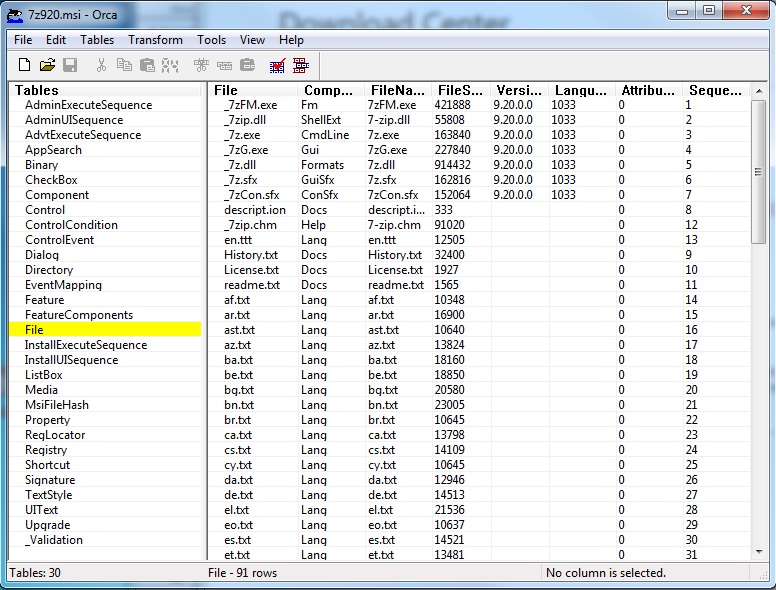Click the _7zCon.sfx file cell
Viewport: 776px width, 590px height.
pos(251,195)
